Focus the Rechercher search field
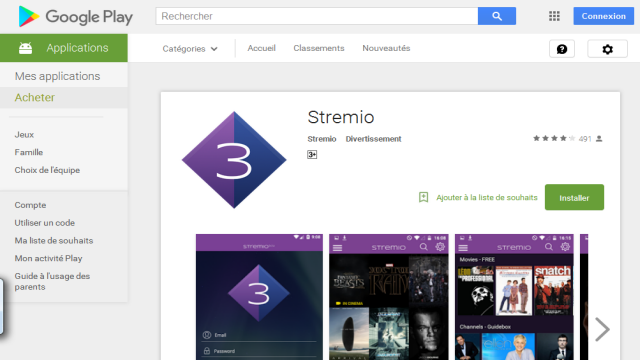640x360 pixels. tap(317, 16)
